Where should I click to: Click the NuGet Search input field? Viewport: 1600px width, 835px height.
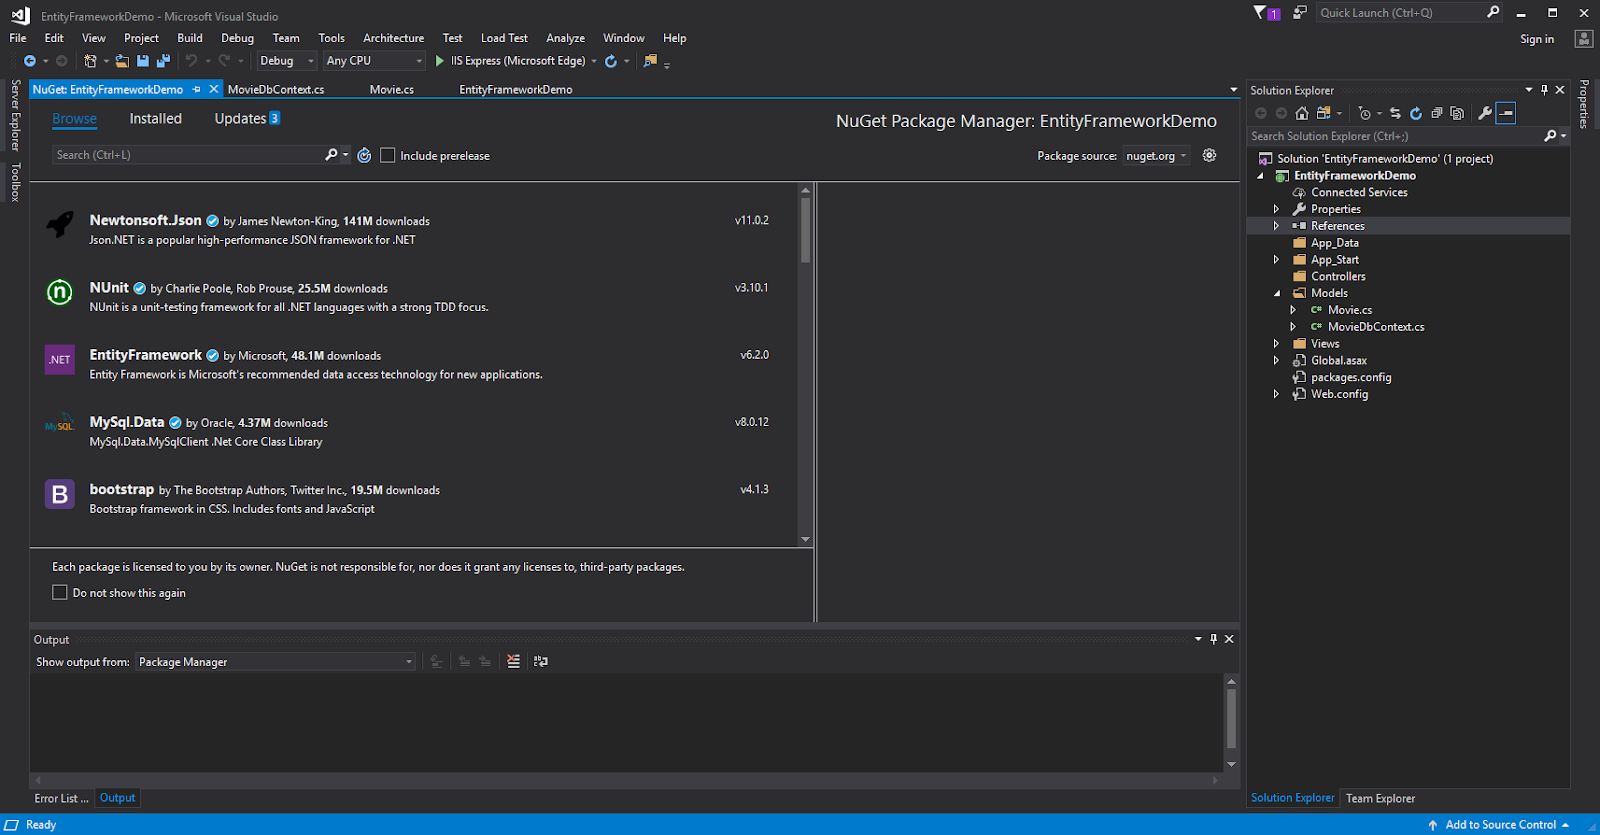click(187, 155)
